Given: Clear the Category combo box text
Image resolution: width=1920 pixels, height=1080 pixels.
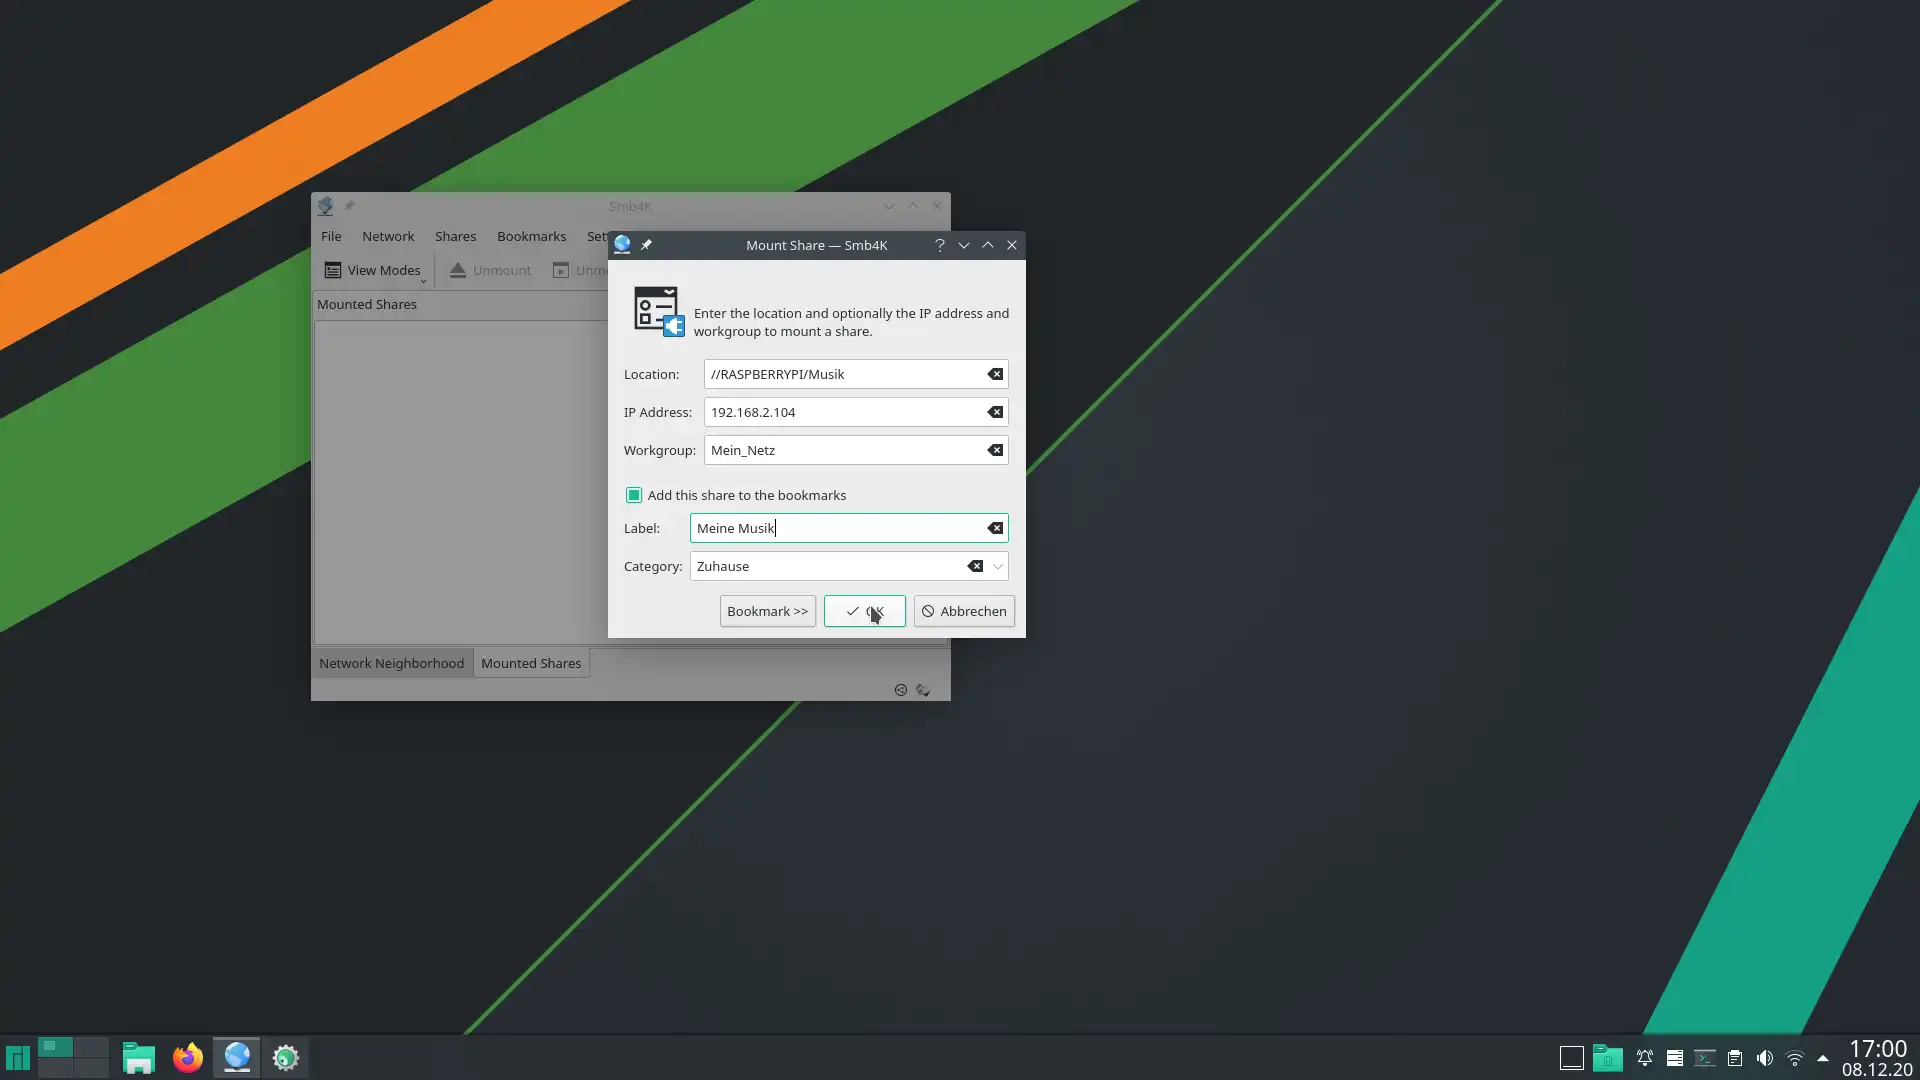Looking at the screenshot, I should [975, 566].
